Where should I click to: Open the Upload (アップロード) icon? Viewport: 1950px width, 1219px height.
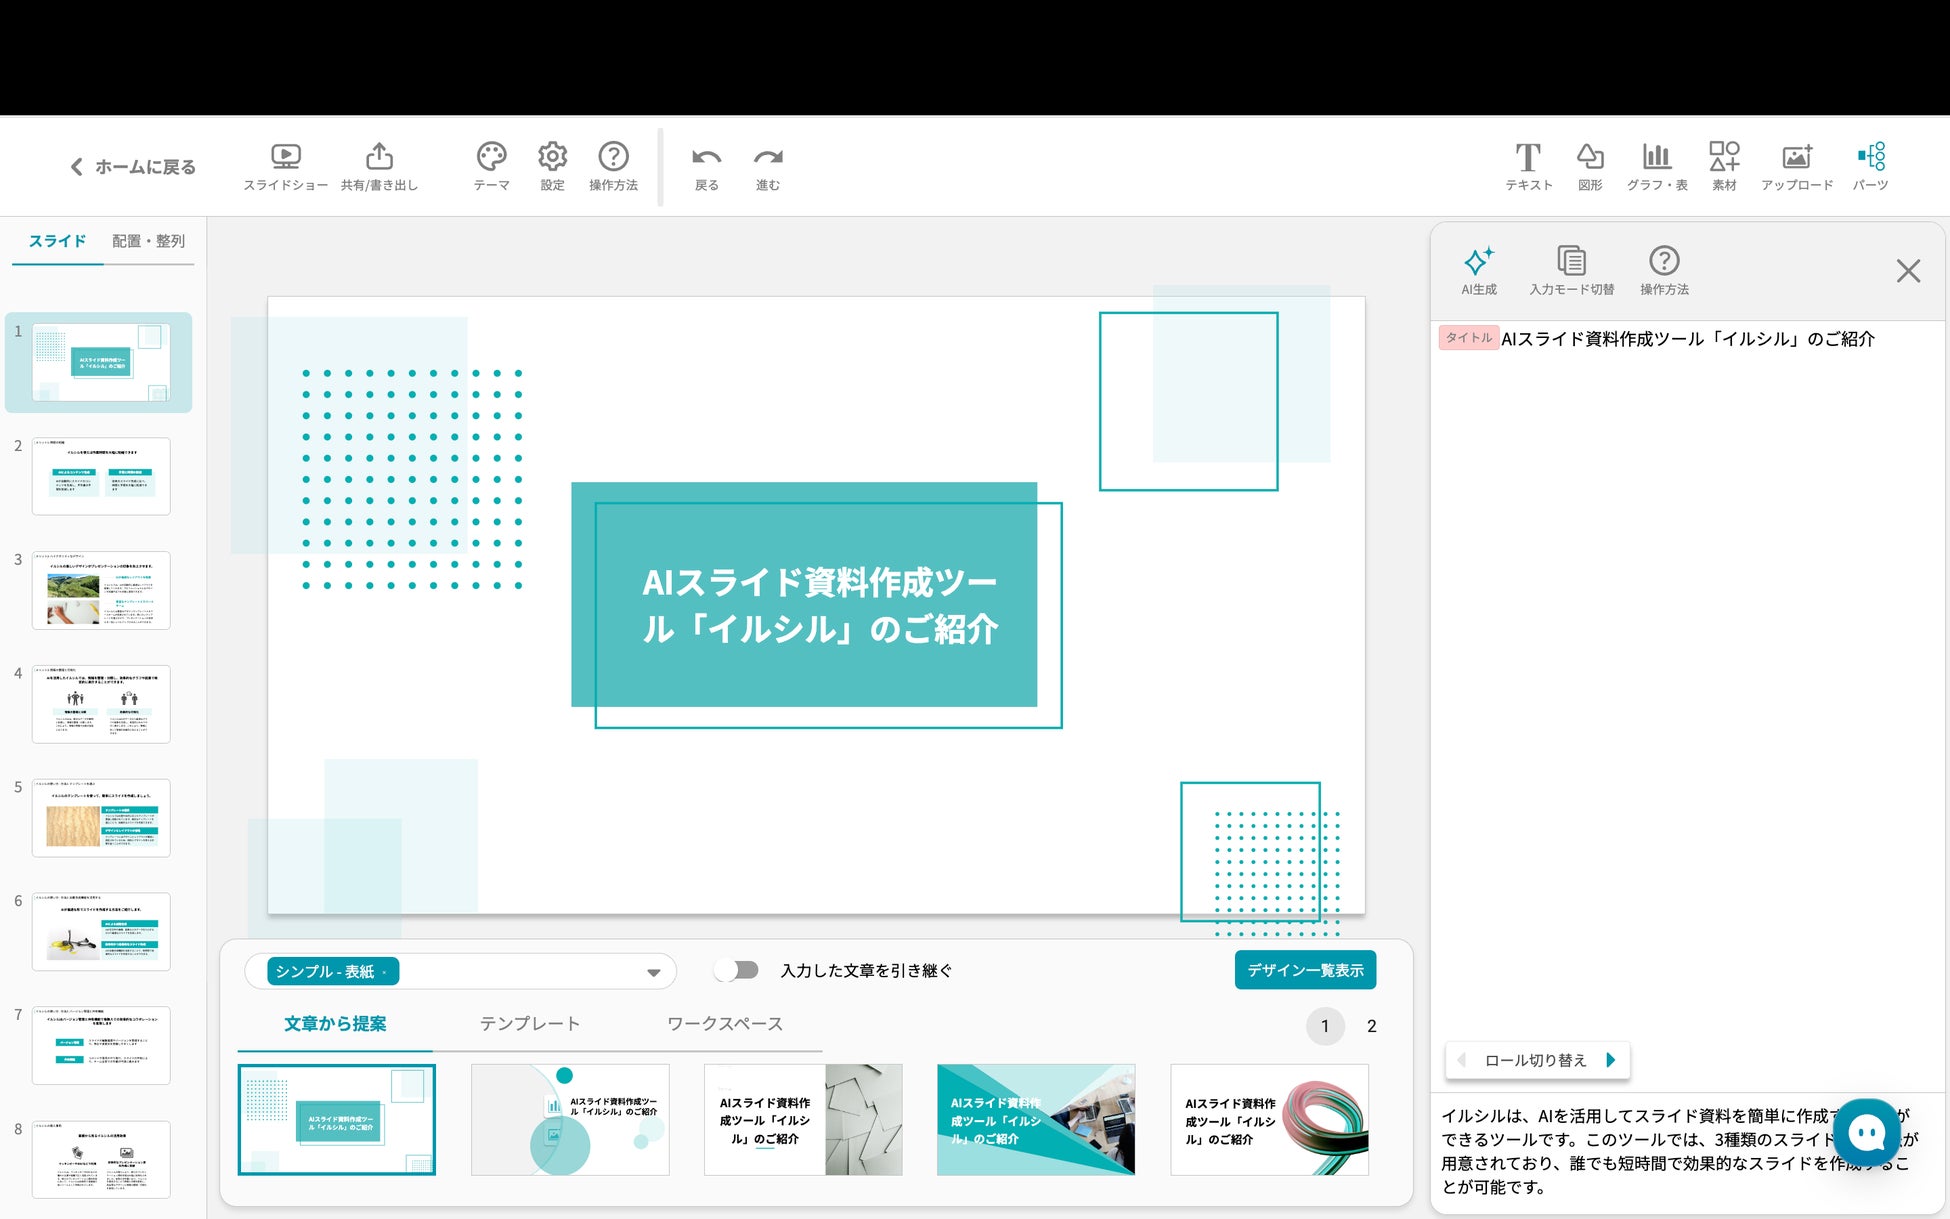(x=1796, y=158)
